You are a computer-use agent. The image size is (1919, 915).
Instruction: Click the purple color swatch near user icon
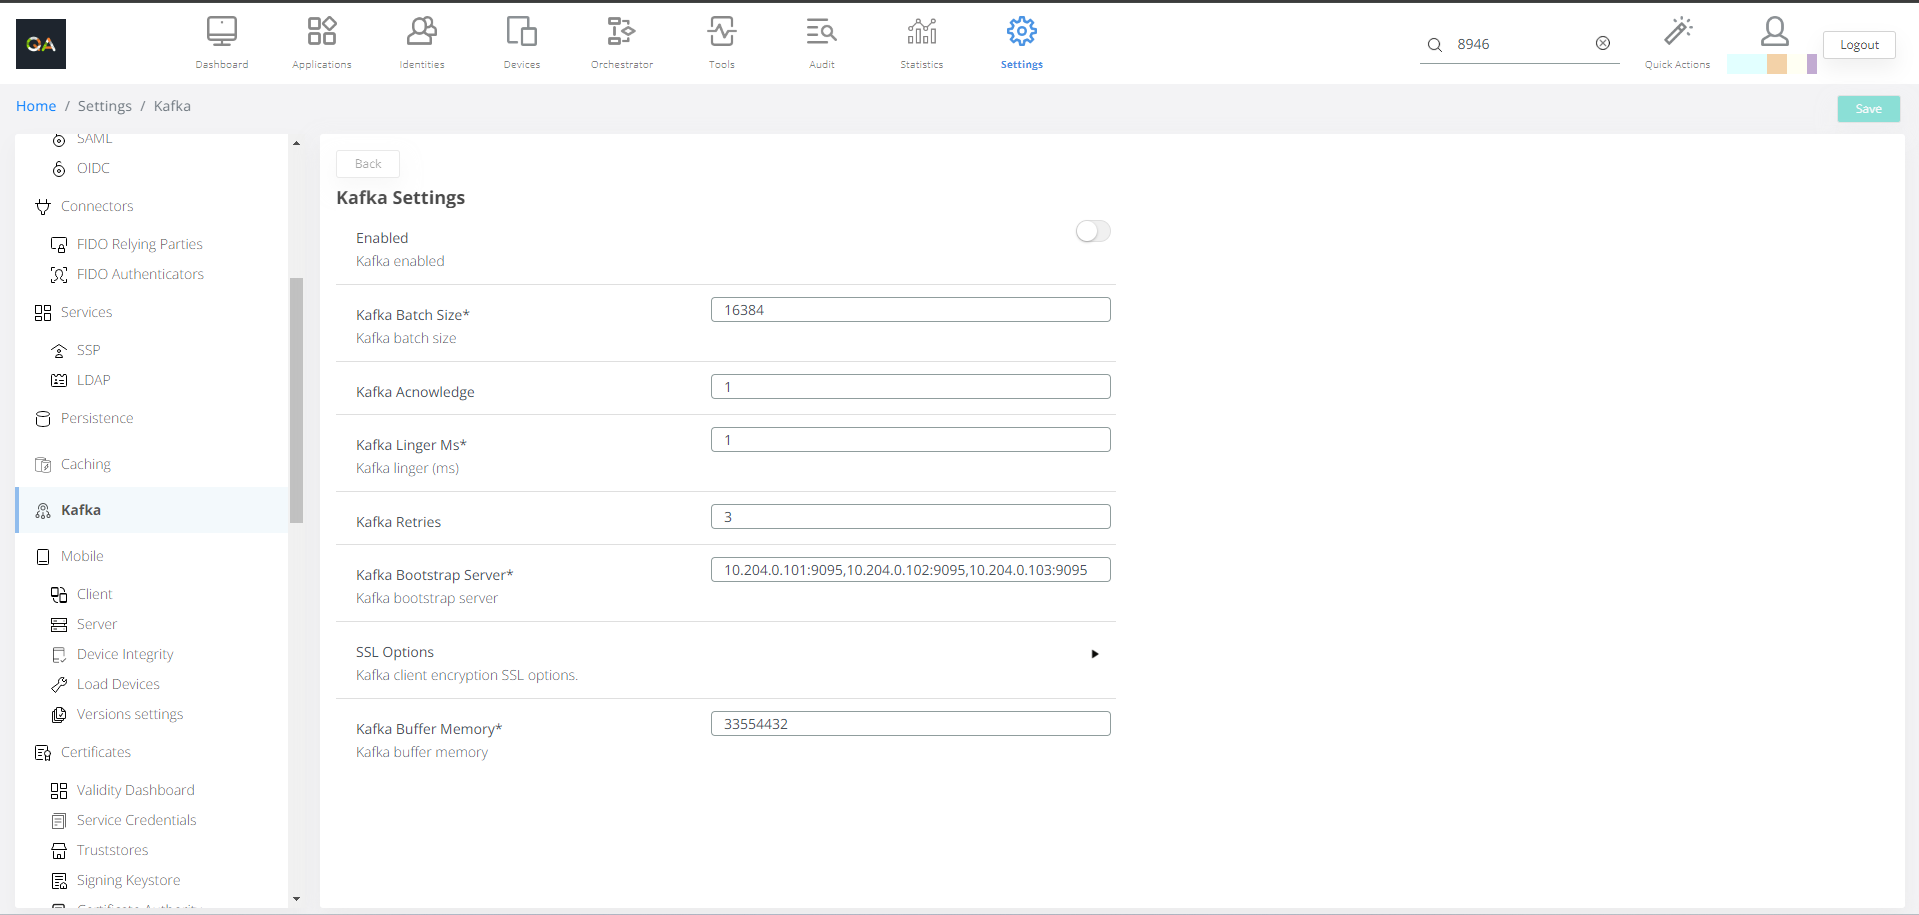click(1811, 64)
